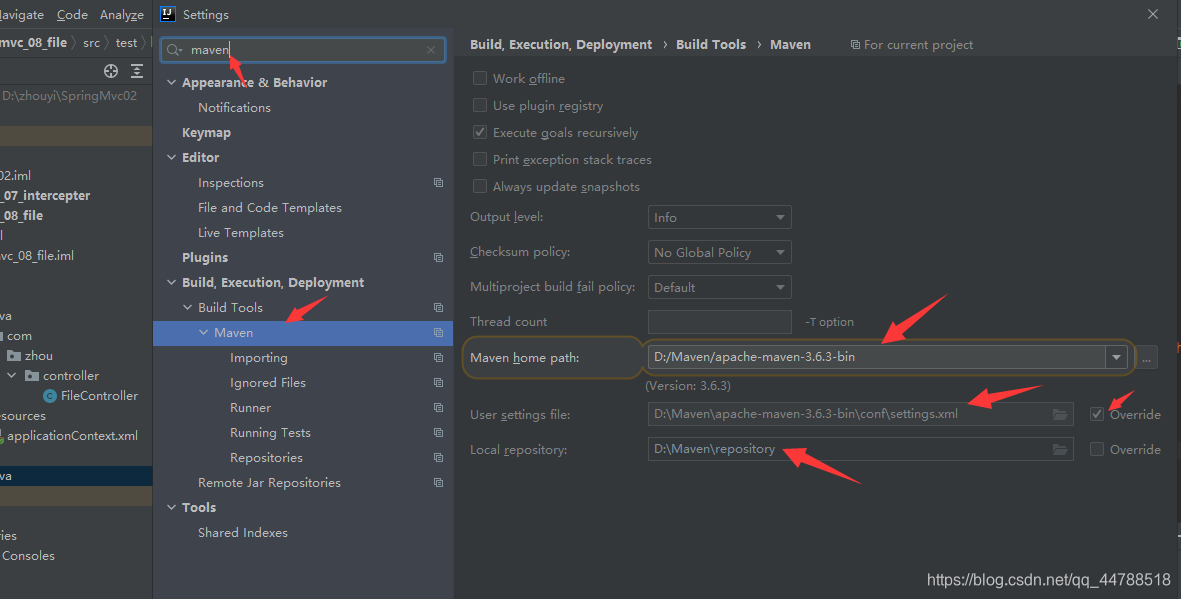Image resolution: width=1181 pixels, height=599 pixels.
Task: Click project-level icon beside Inspections
Action: click(x=438, y=182)
